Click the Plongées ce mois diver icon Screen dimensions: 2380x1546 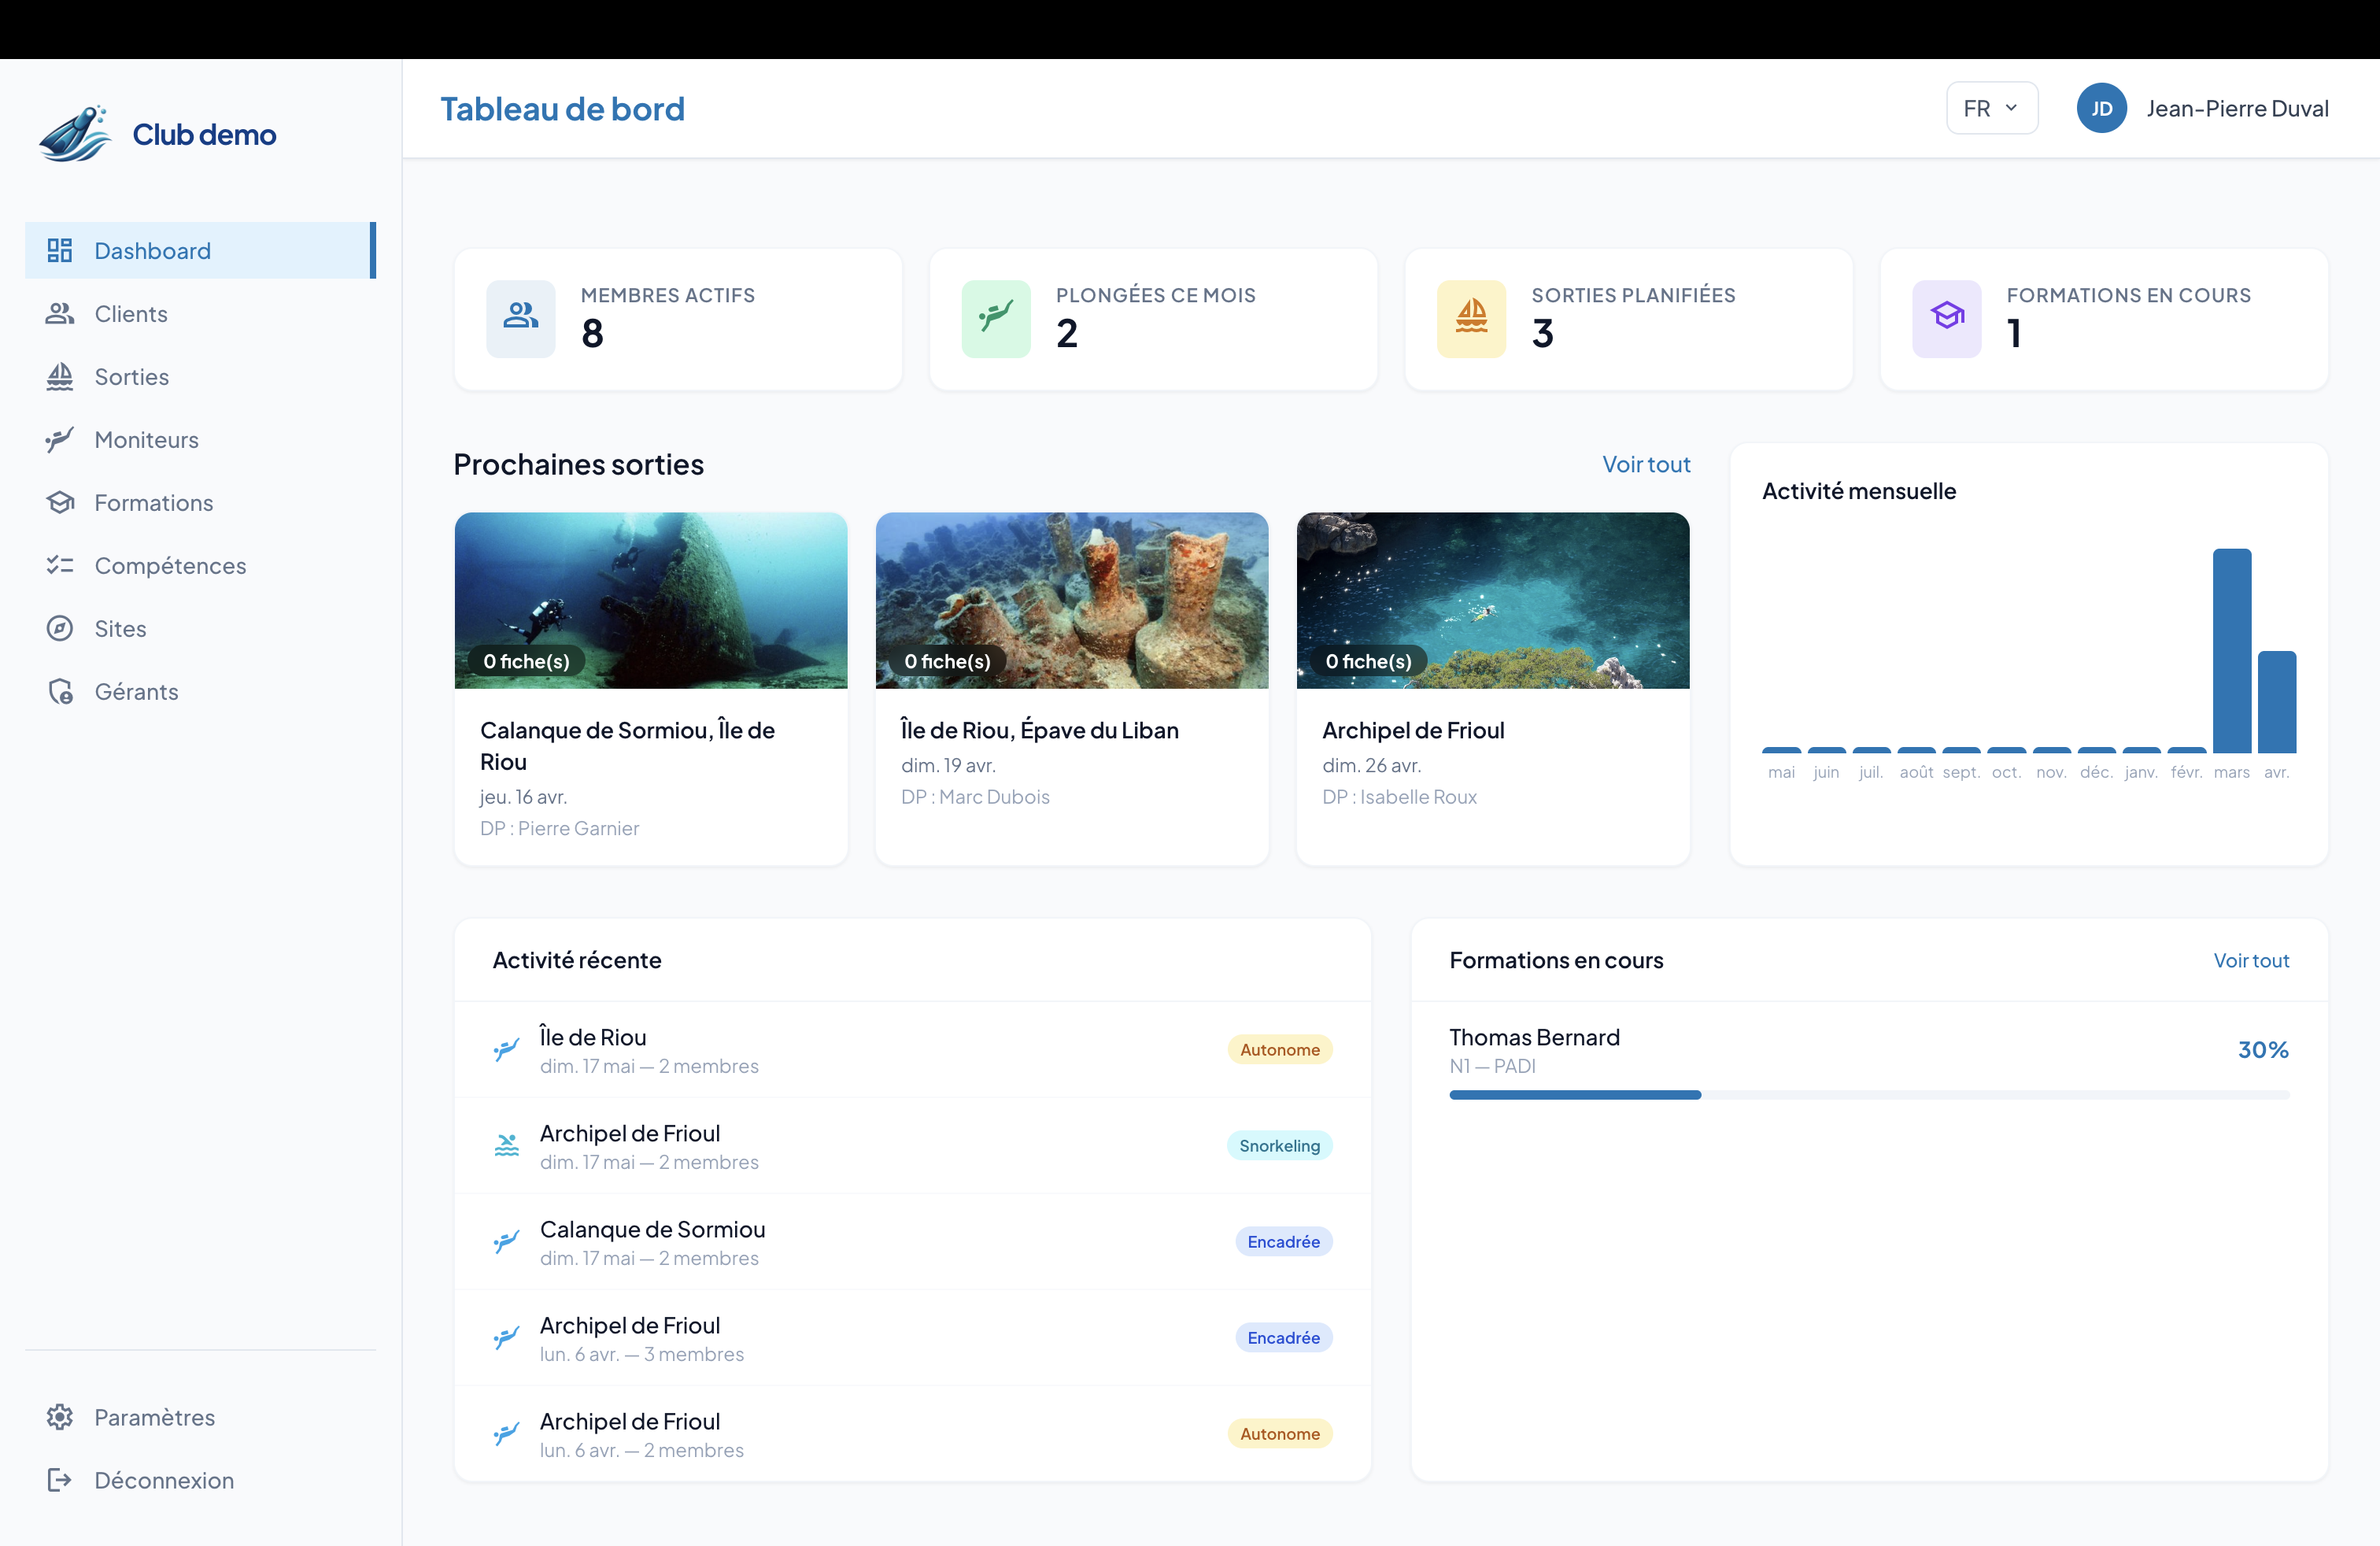click(x=995, y=318)
